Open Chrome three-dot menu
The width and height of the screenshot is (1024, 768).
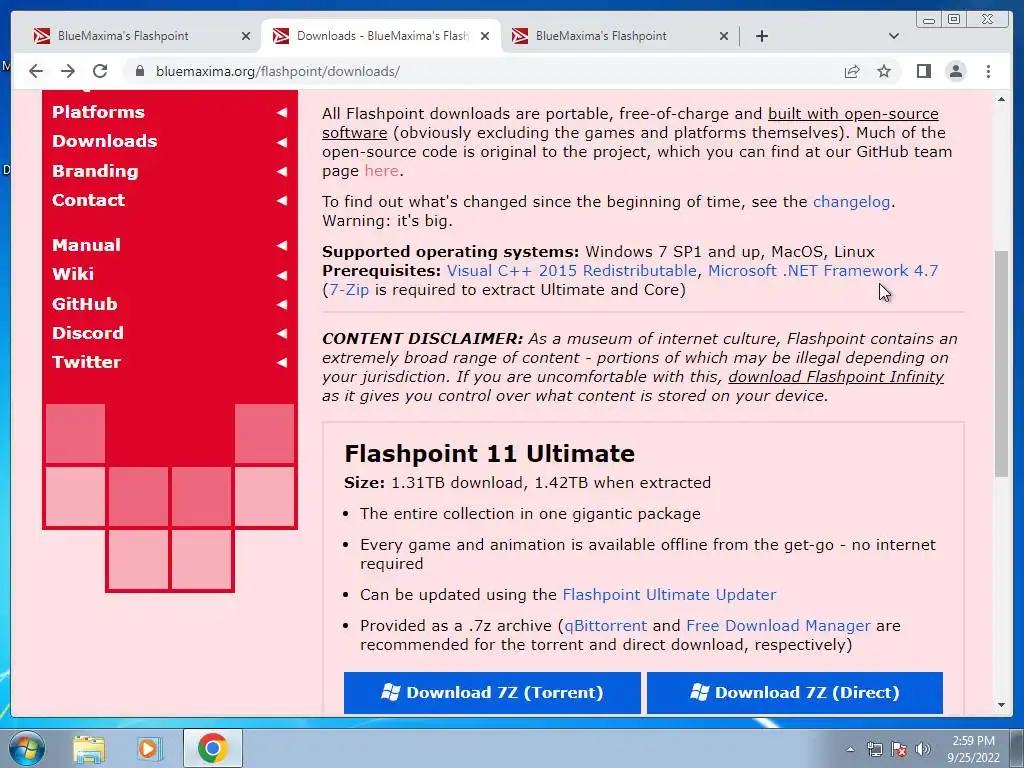tap(988, 71)
